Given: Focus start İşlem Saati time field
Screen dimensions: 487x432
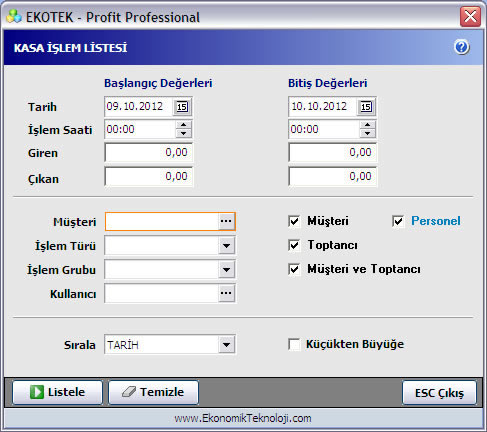Looking at the screenshot, I should pos(140,129).
